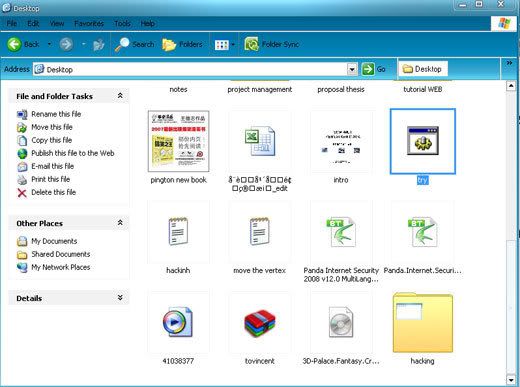Select the try program icon

click(x=423, y=141)
